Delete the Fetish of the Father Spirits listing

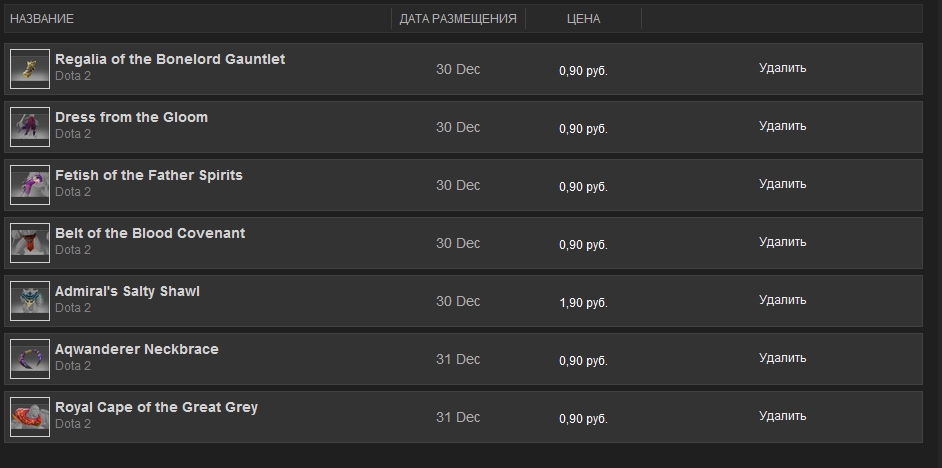782,184
